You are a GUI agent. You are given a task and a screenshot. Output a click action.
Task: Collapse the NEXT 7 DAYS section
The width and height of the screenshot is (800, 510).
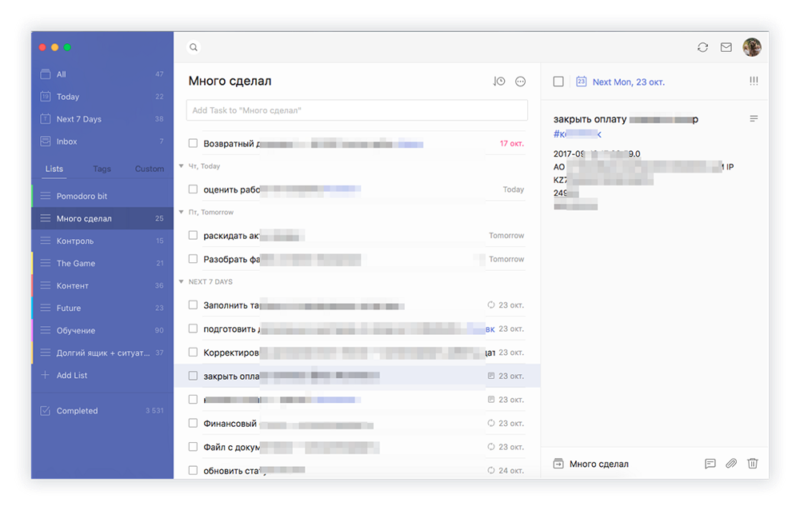[181, 282]
